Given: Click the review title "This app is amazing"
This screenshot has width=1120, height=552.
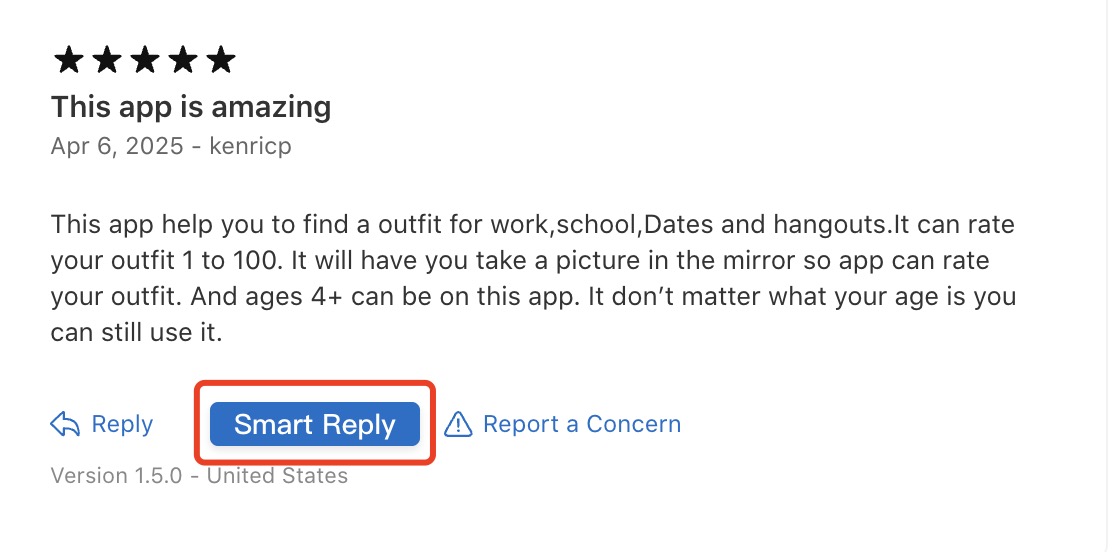Looking at the screenshot, I should pos(191,106).
